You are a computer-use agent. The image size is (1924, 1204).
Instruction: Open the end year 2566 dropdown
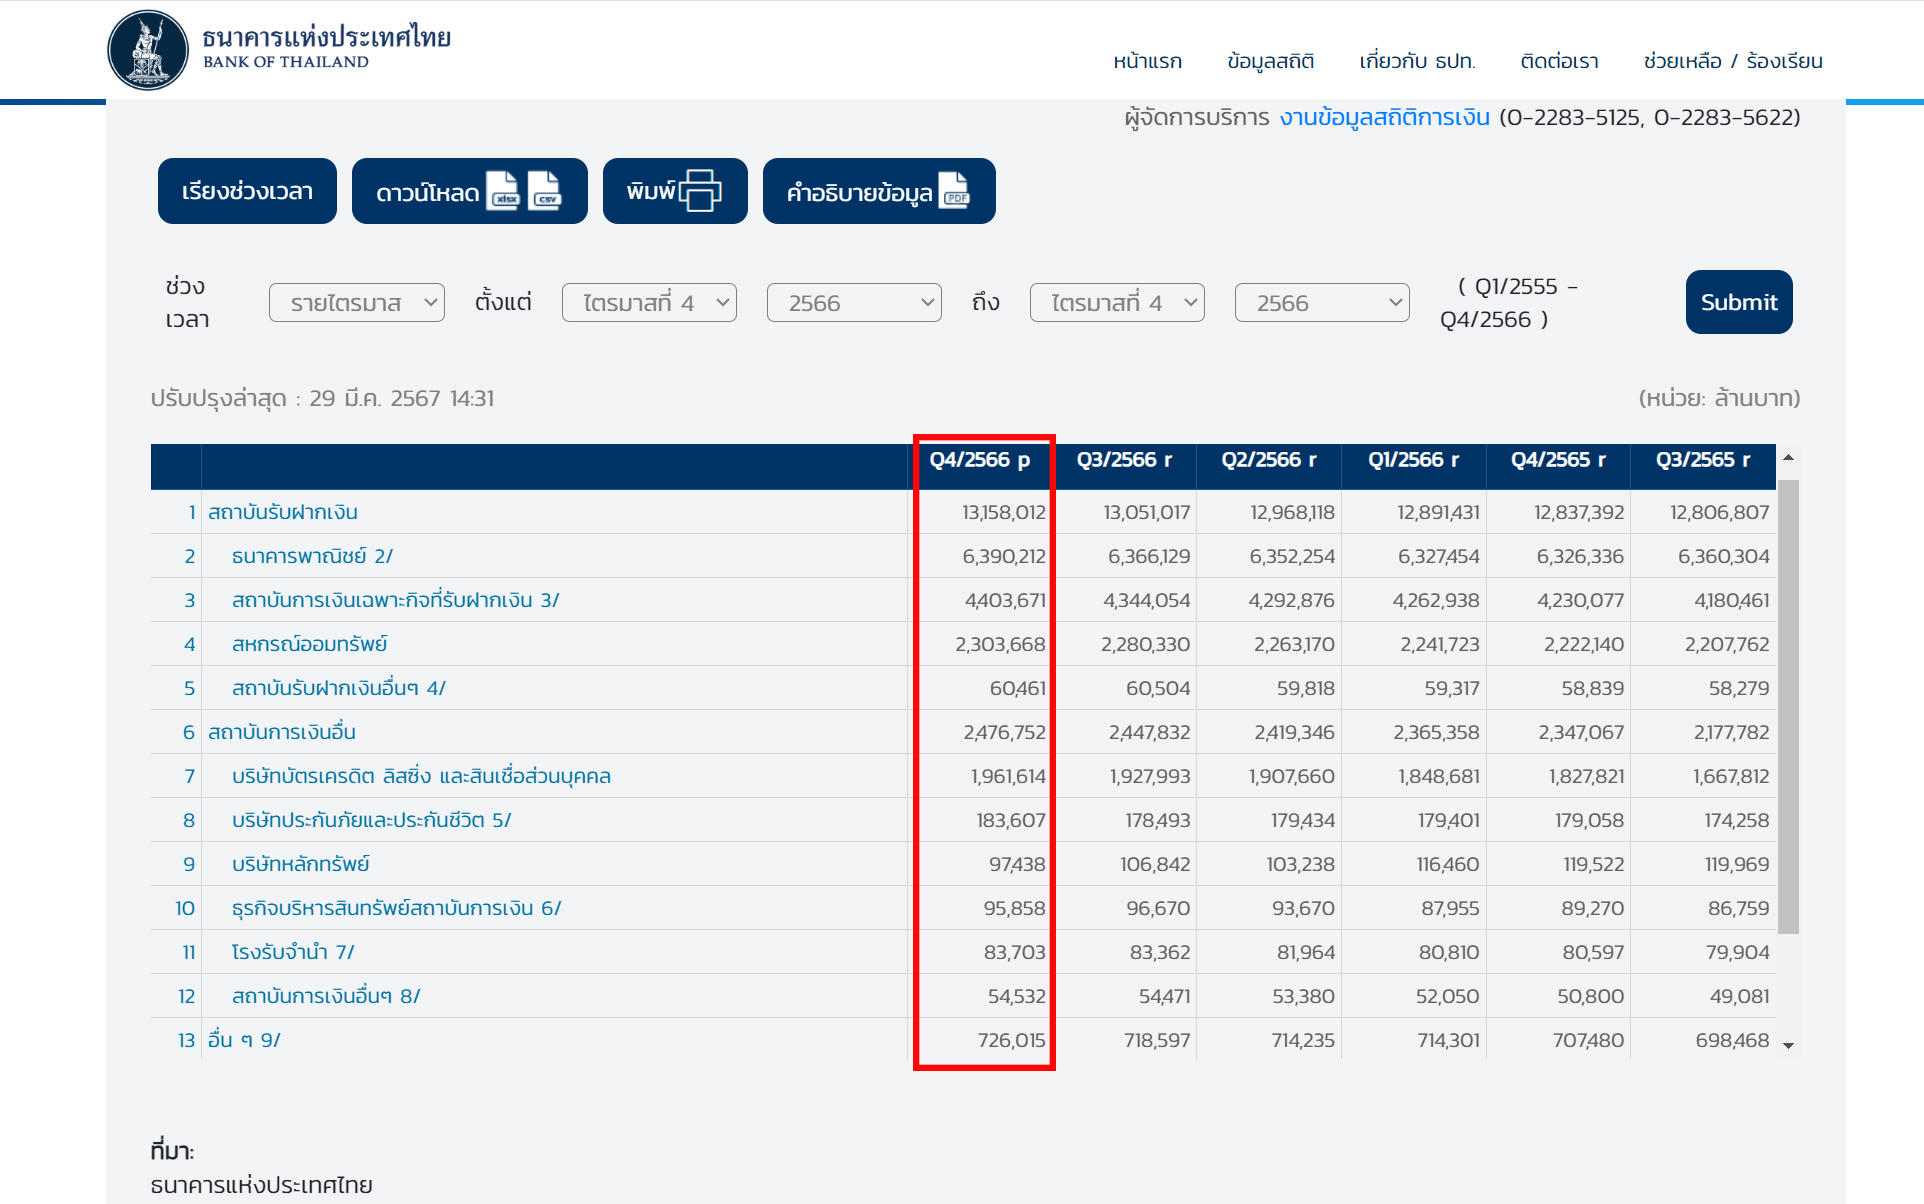point(1321,303)
